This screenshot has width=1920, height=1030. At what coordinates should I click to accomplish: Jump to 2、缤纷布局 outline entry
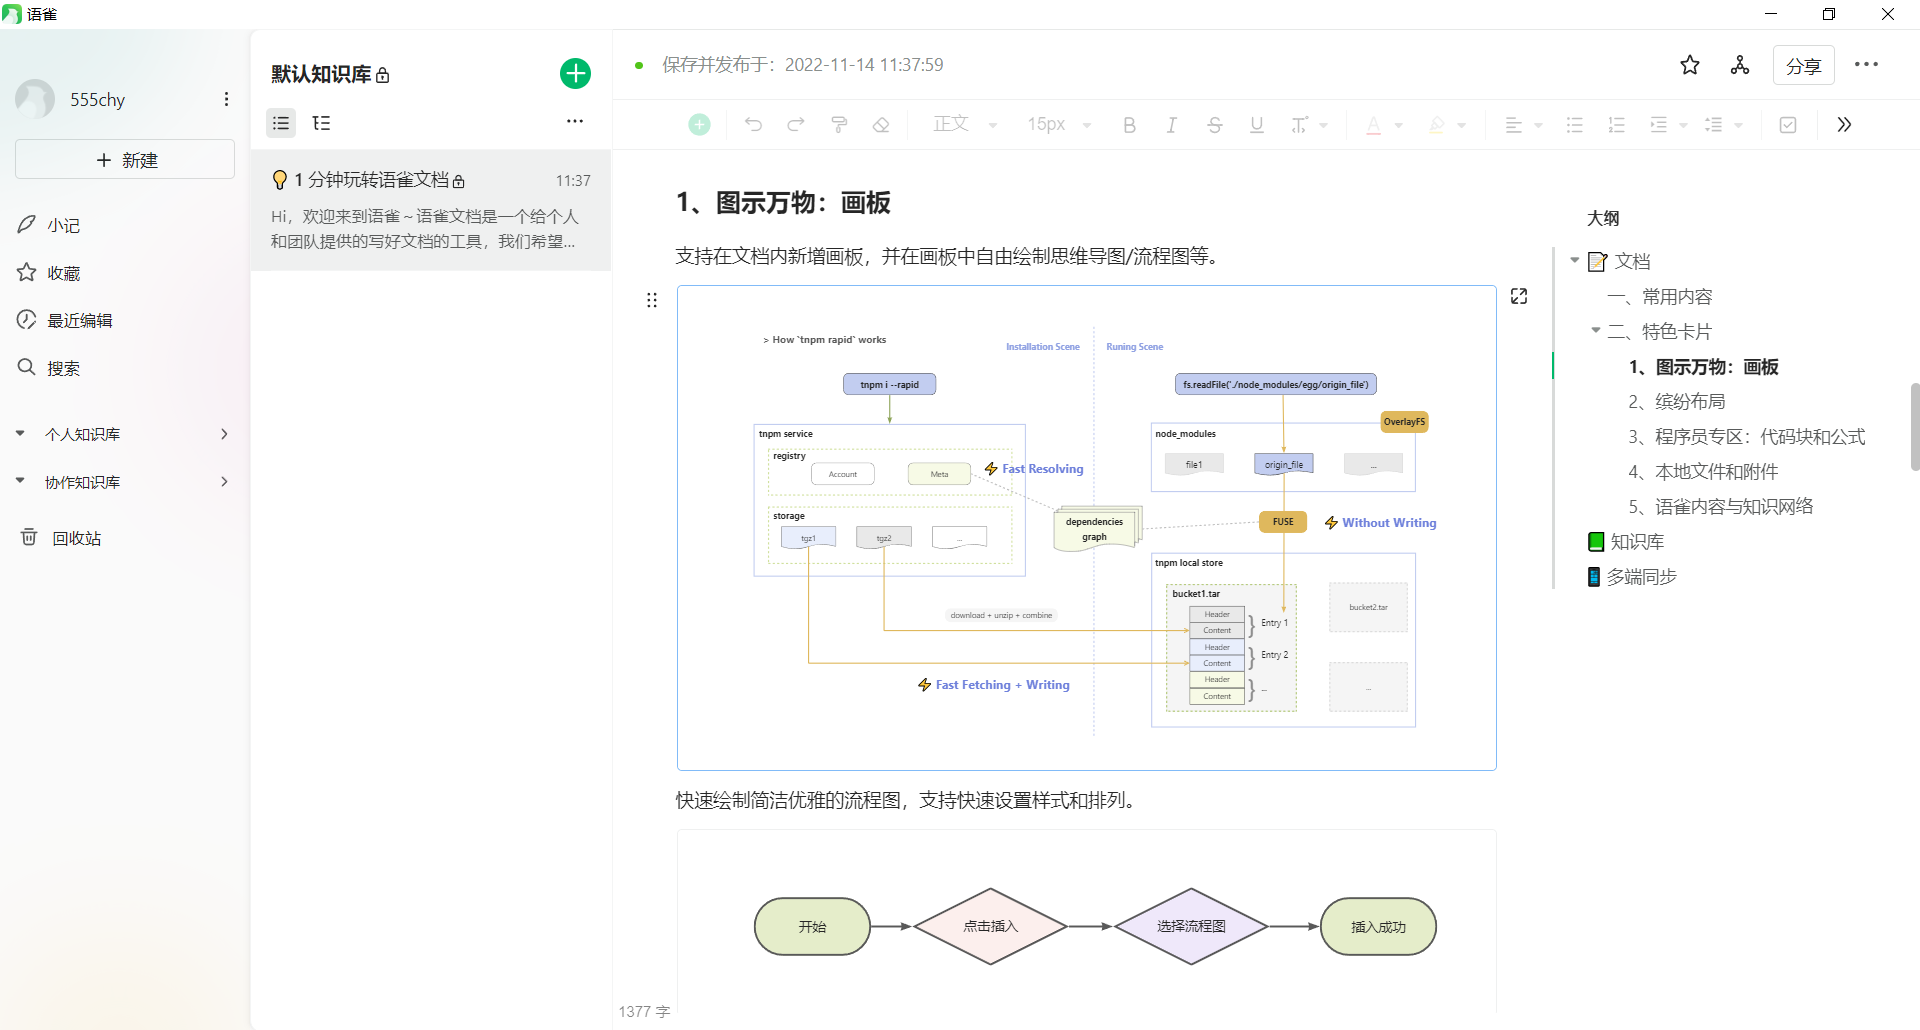click(x=1677, y=401)
